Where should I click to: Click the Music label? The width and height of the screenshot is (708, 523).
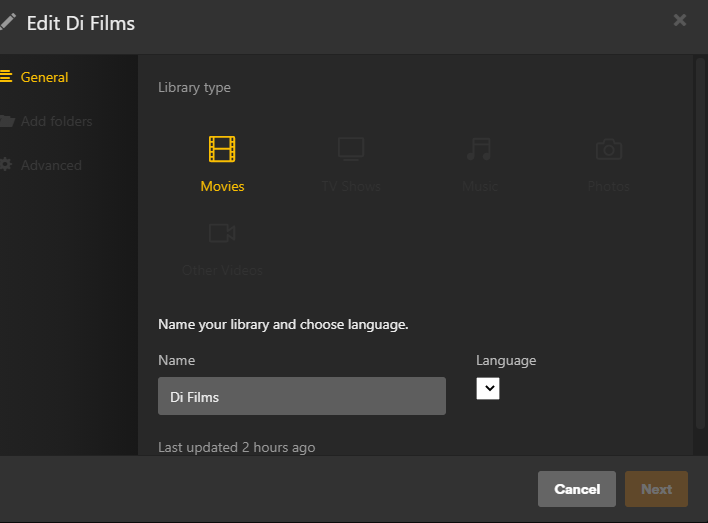click(x=480, y=186)
